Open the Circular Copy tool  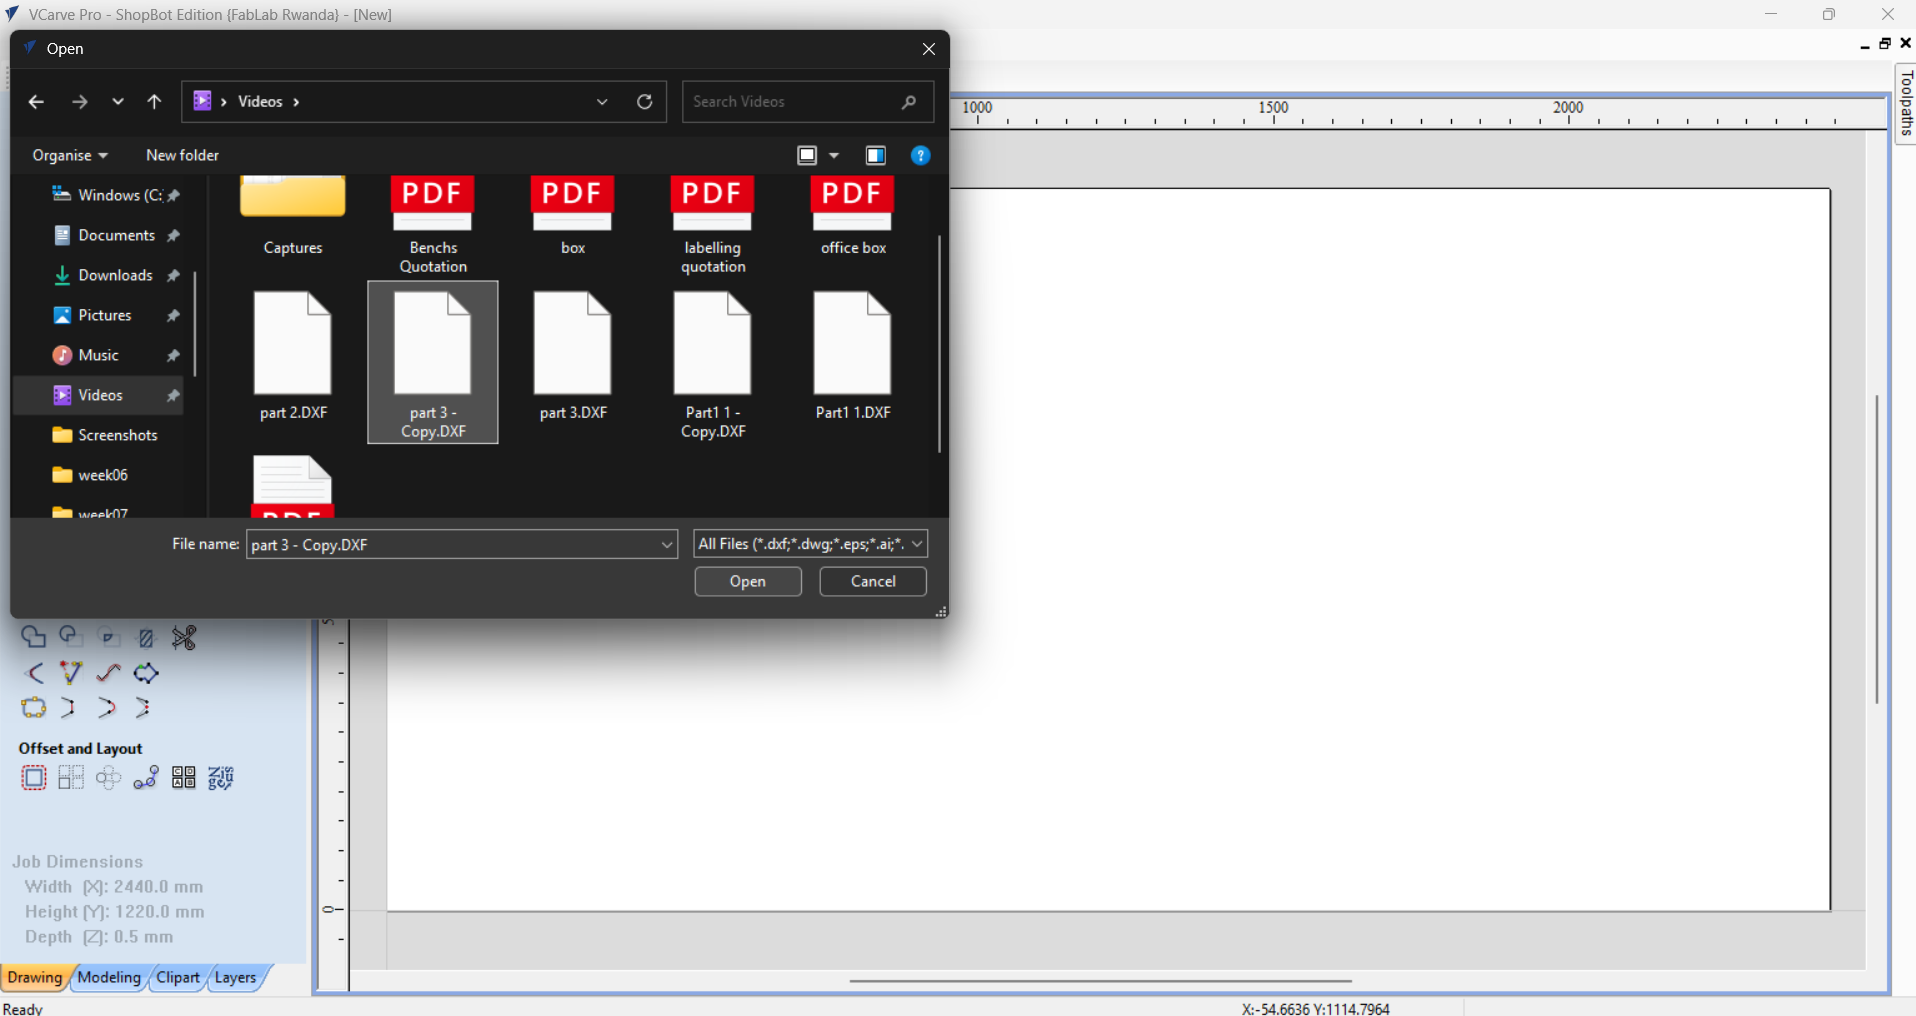(108, 778)
